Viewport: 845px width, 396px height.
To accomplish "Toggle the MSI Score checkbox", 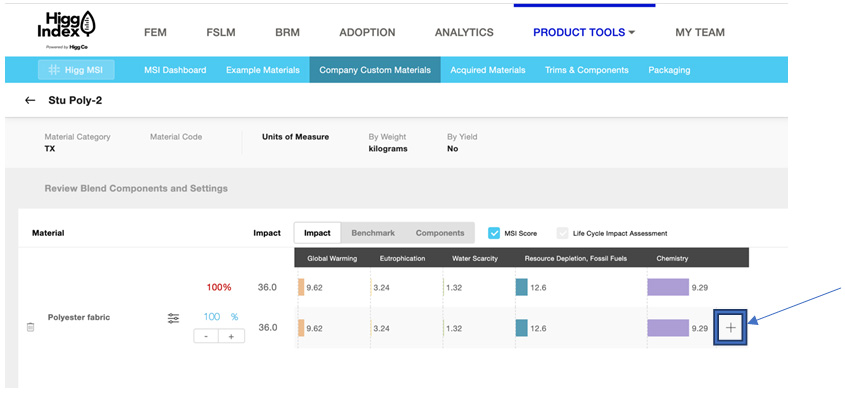I will pos(494,233).
